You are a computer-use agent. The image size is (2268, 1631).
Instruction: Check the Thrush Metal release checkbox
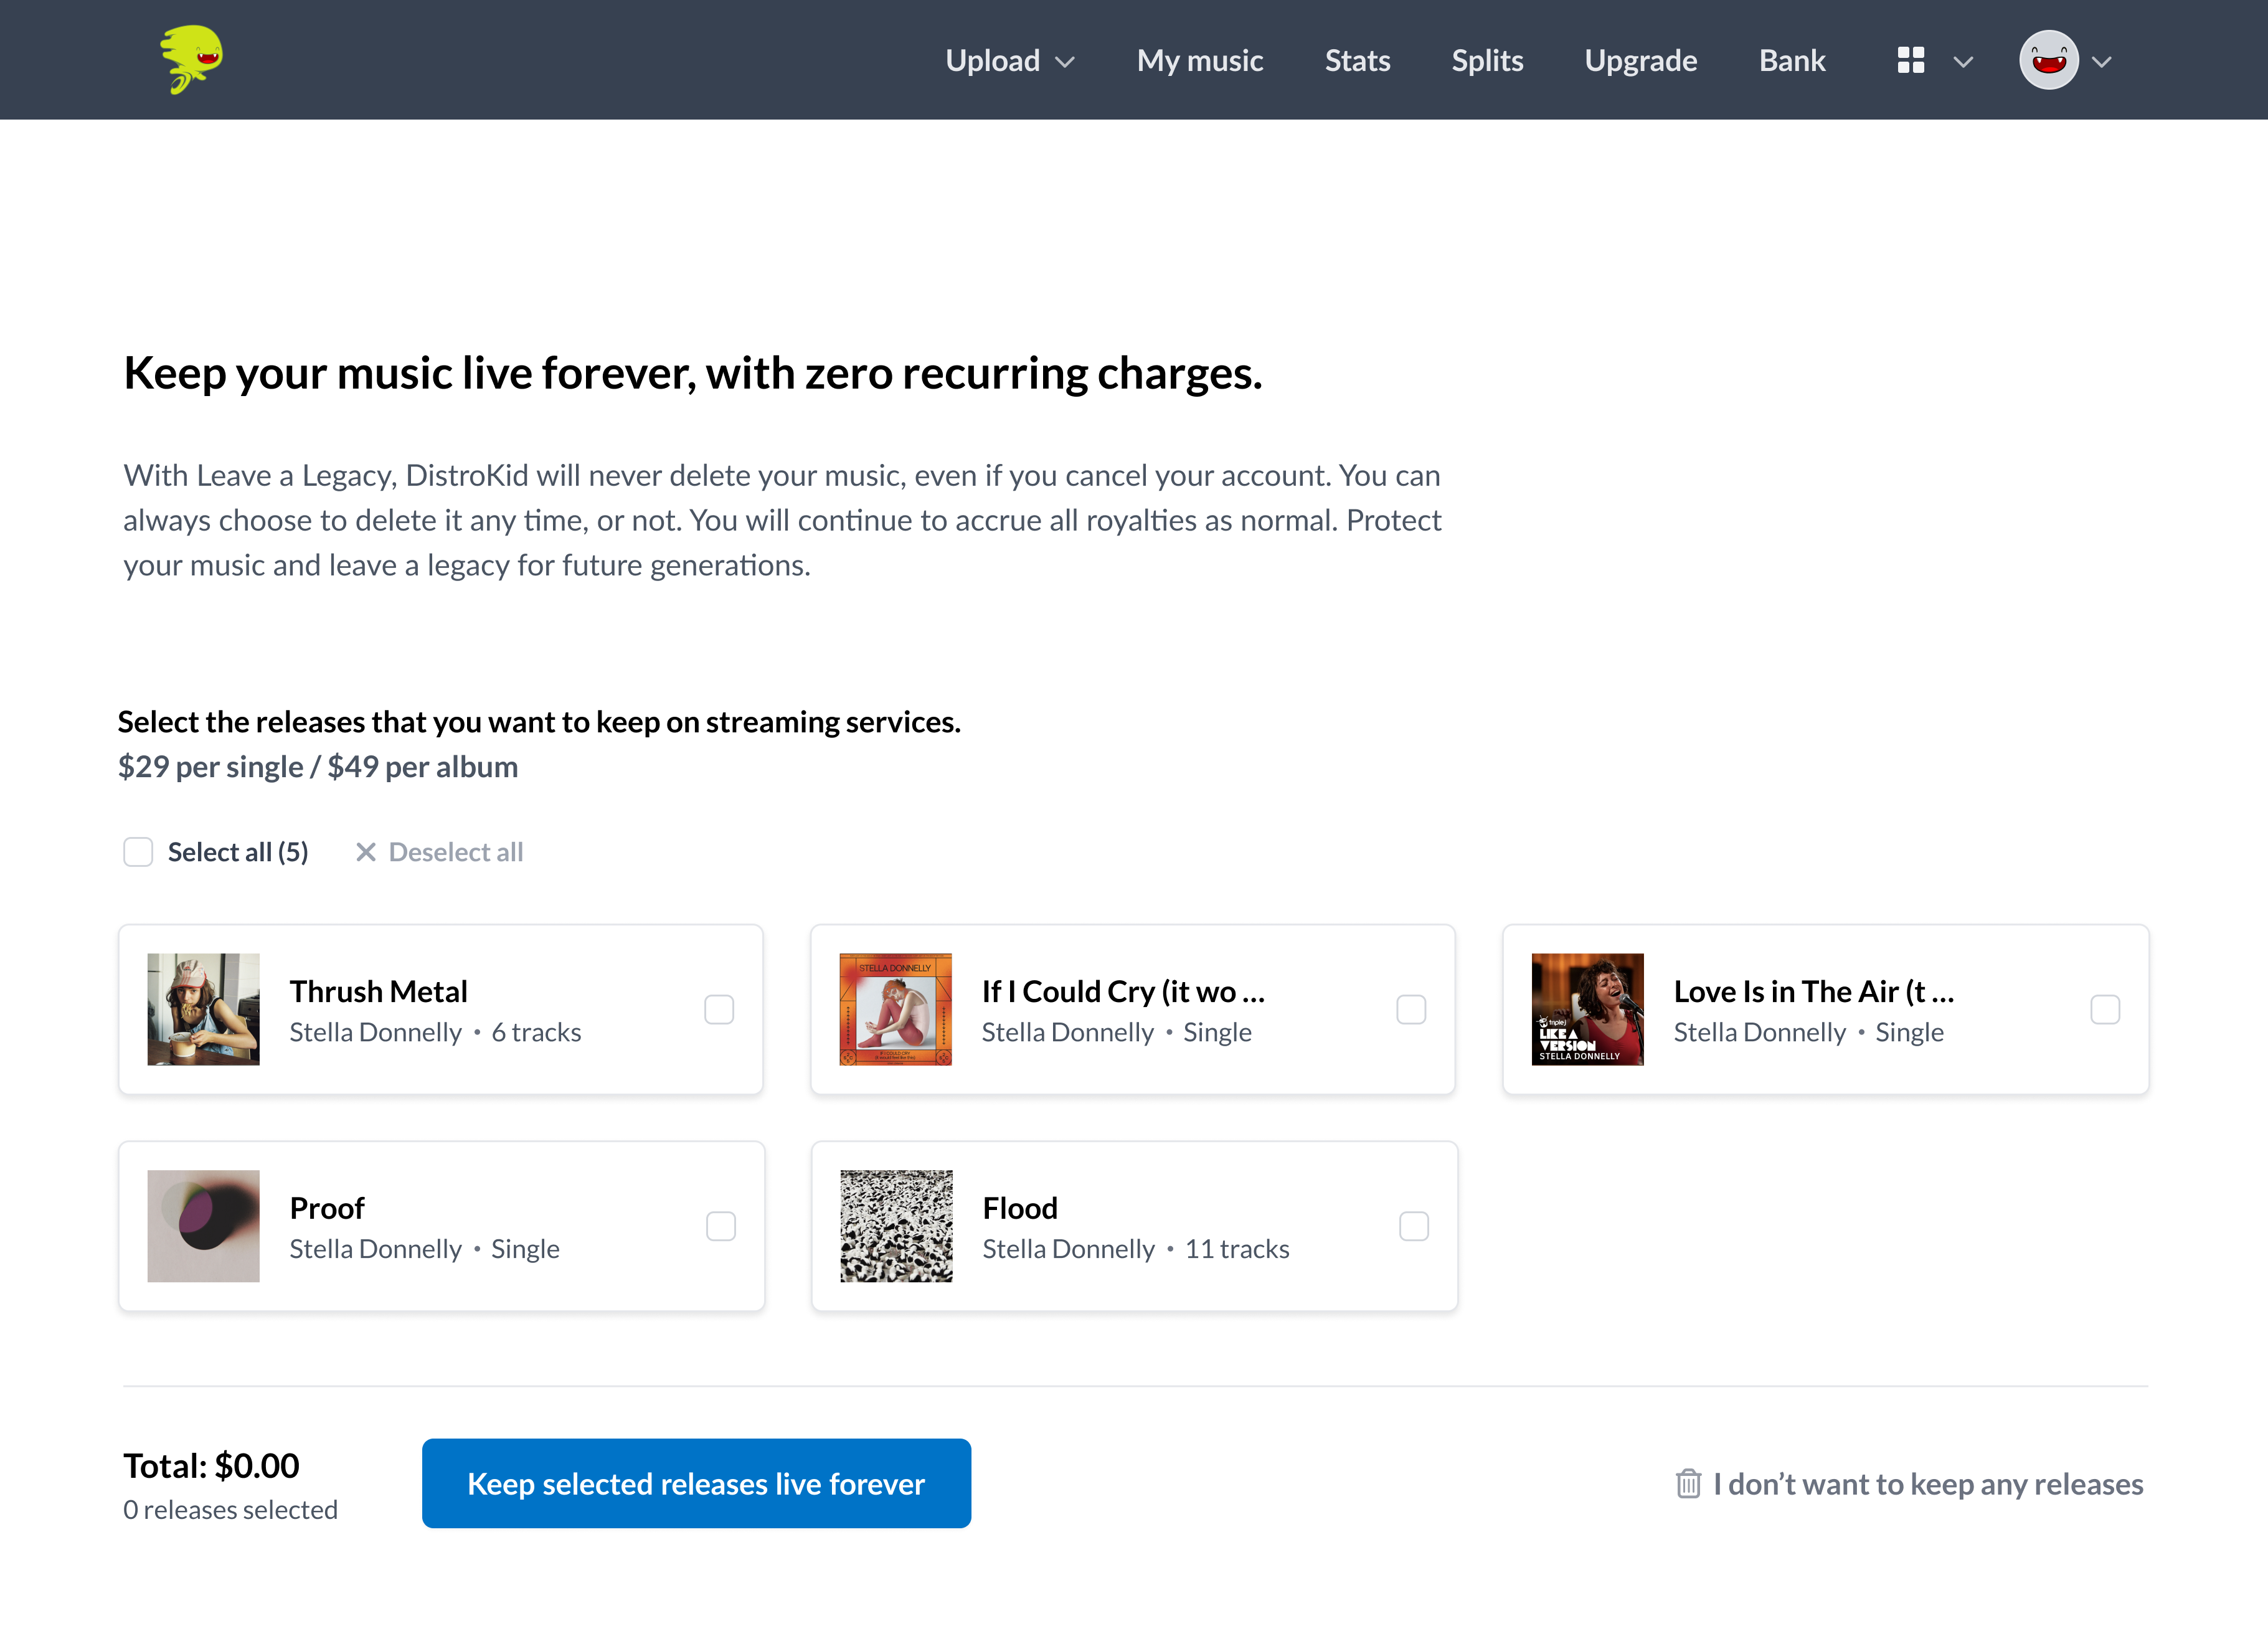click(x=719, y=1009)
